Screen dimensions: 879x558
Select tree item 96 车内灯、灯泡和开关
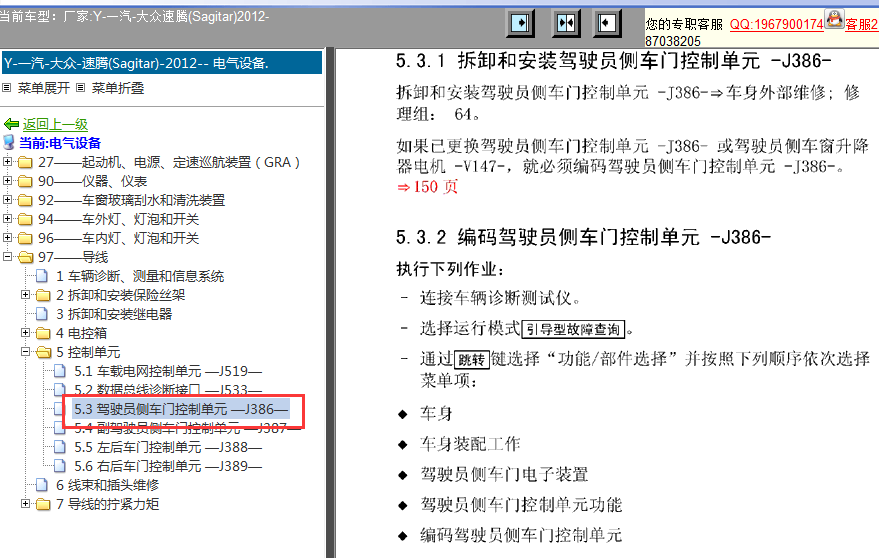[118, 238]
